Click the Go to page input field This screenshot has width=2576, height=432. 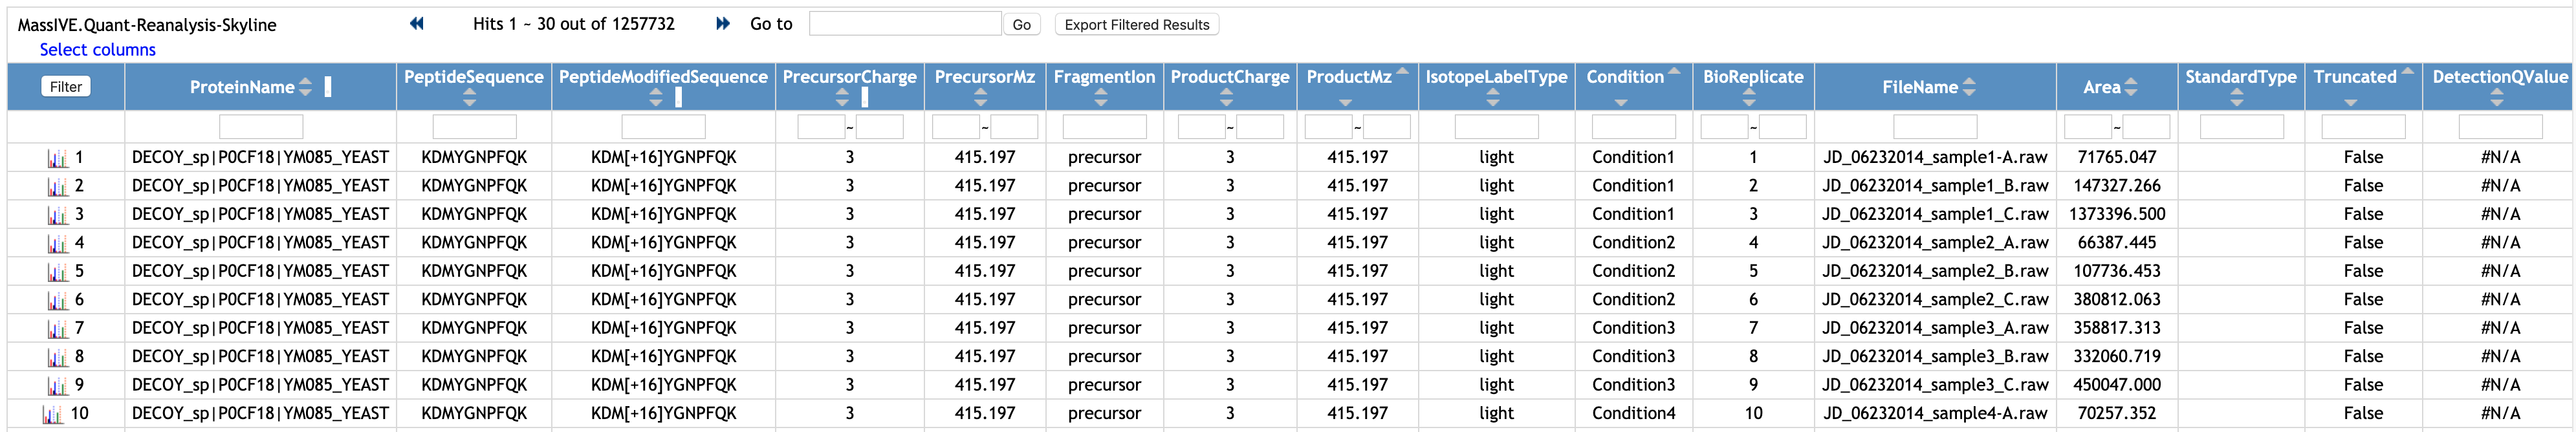coord(904,24)
